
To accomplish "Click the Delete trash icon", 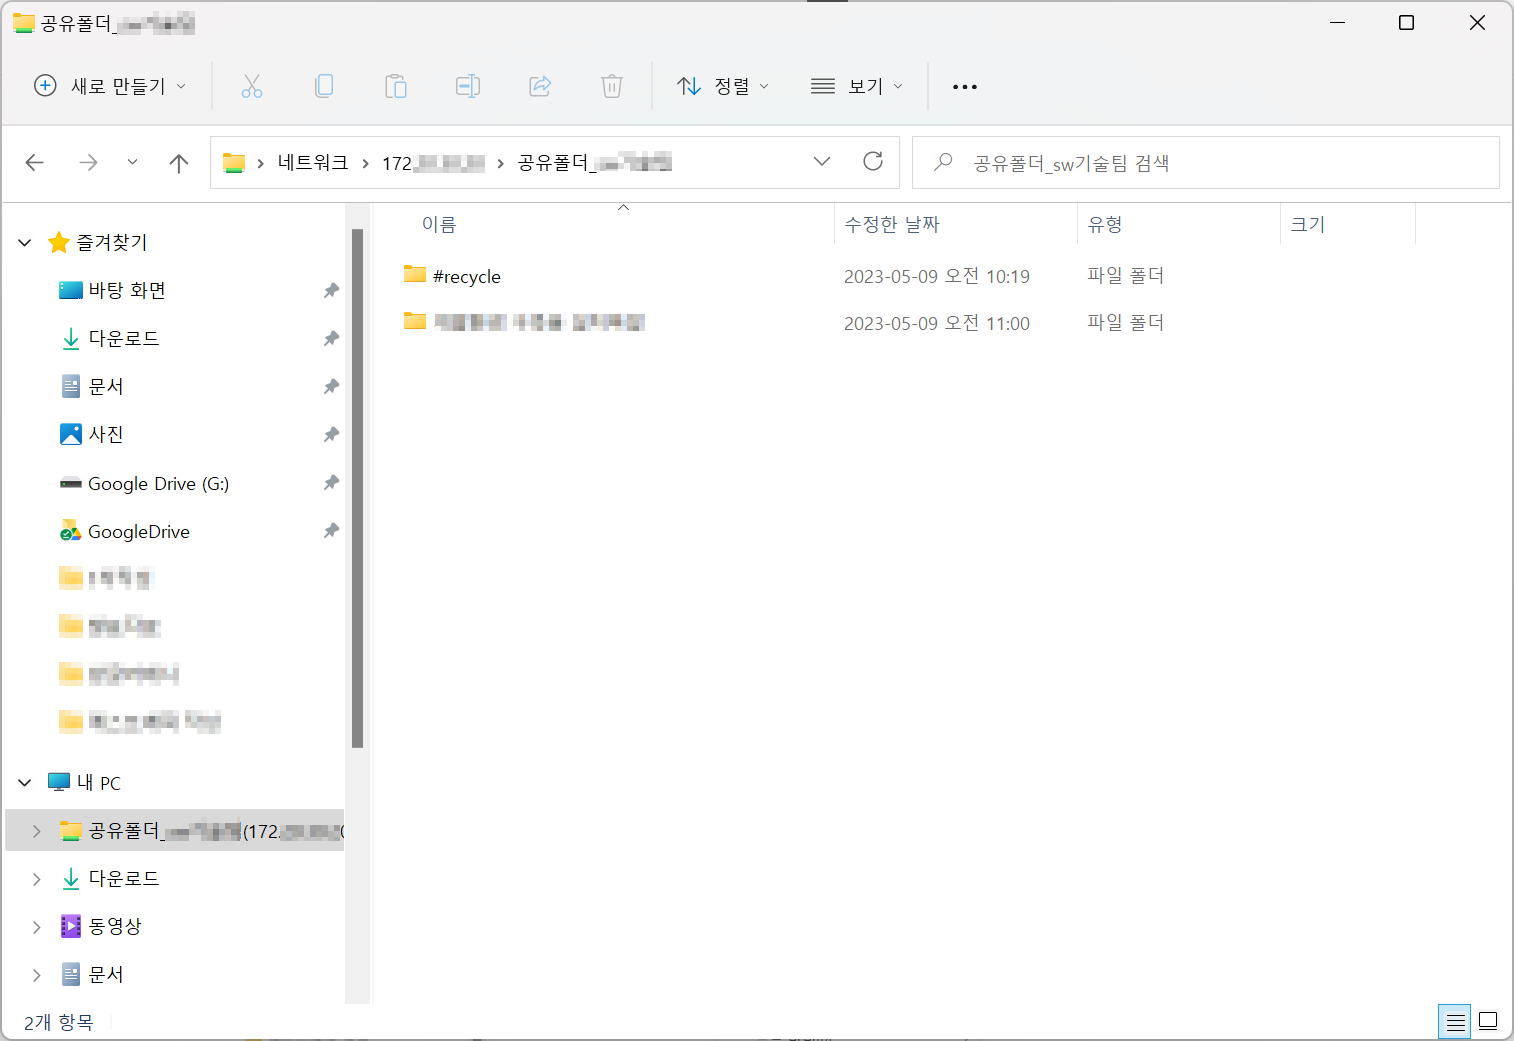I will coord(612,87).
